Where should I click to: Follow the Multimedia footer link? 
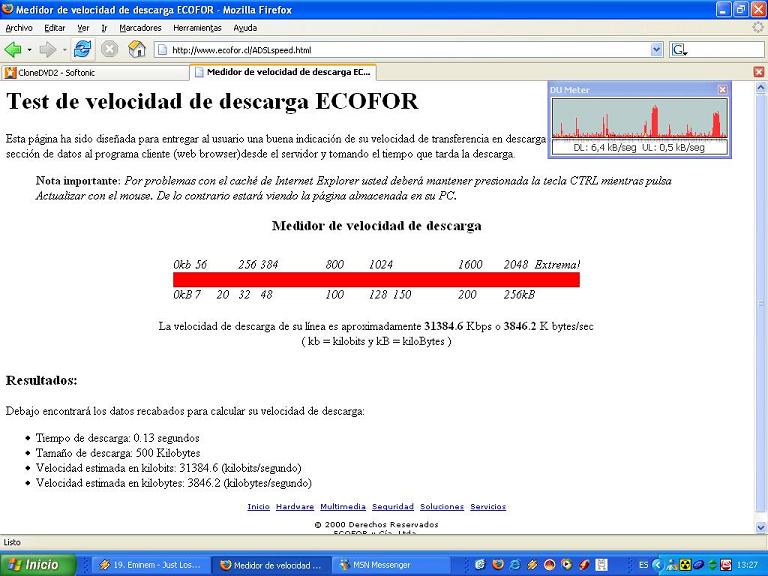343,506
